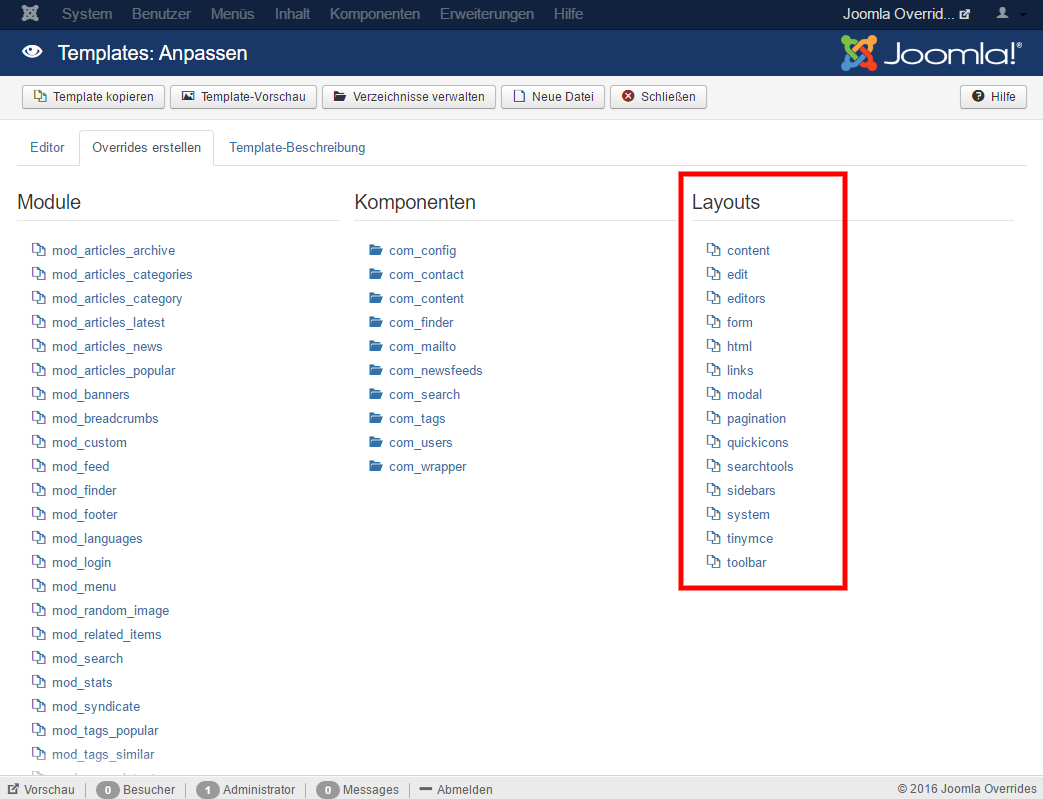Switch to the Editor tab
Screen dimensions: 1043x799
47,147
